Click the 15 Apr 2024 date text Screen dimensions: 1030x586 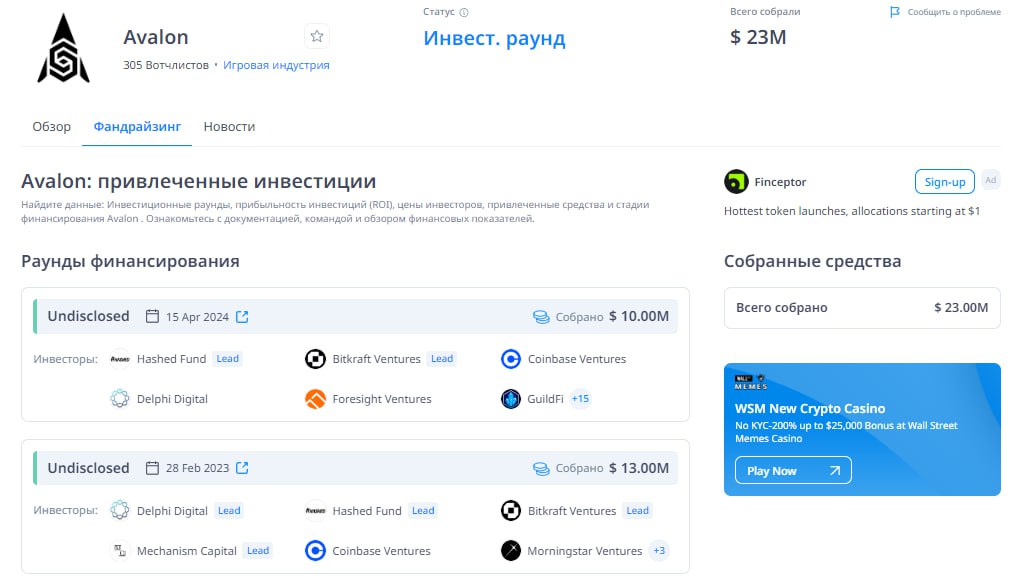pos(197,317)
